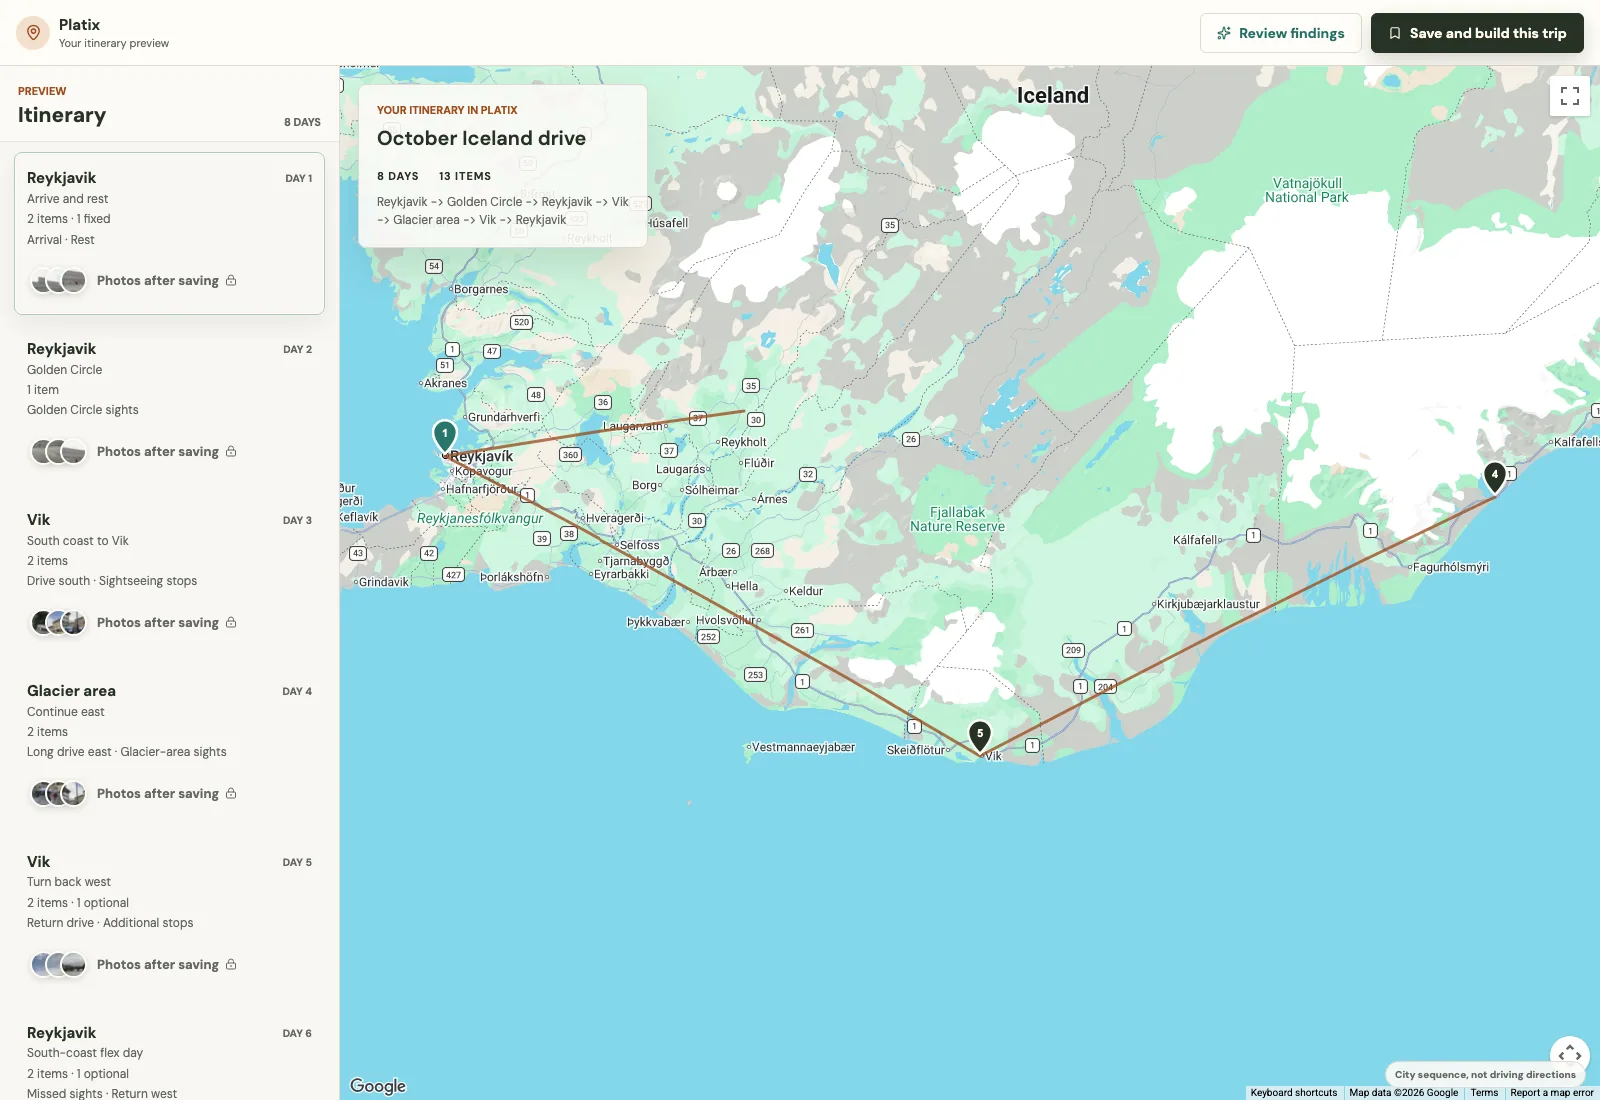Viewport: 1600px width, 1100px height.
Task: Click the Borgarnes town label
Action: click(x=481, y=289)
